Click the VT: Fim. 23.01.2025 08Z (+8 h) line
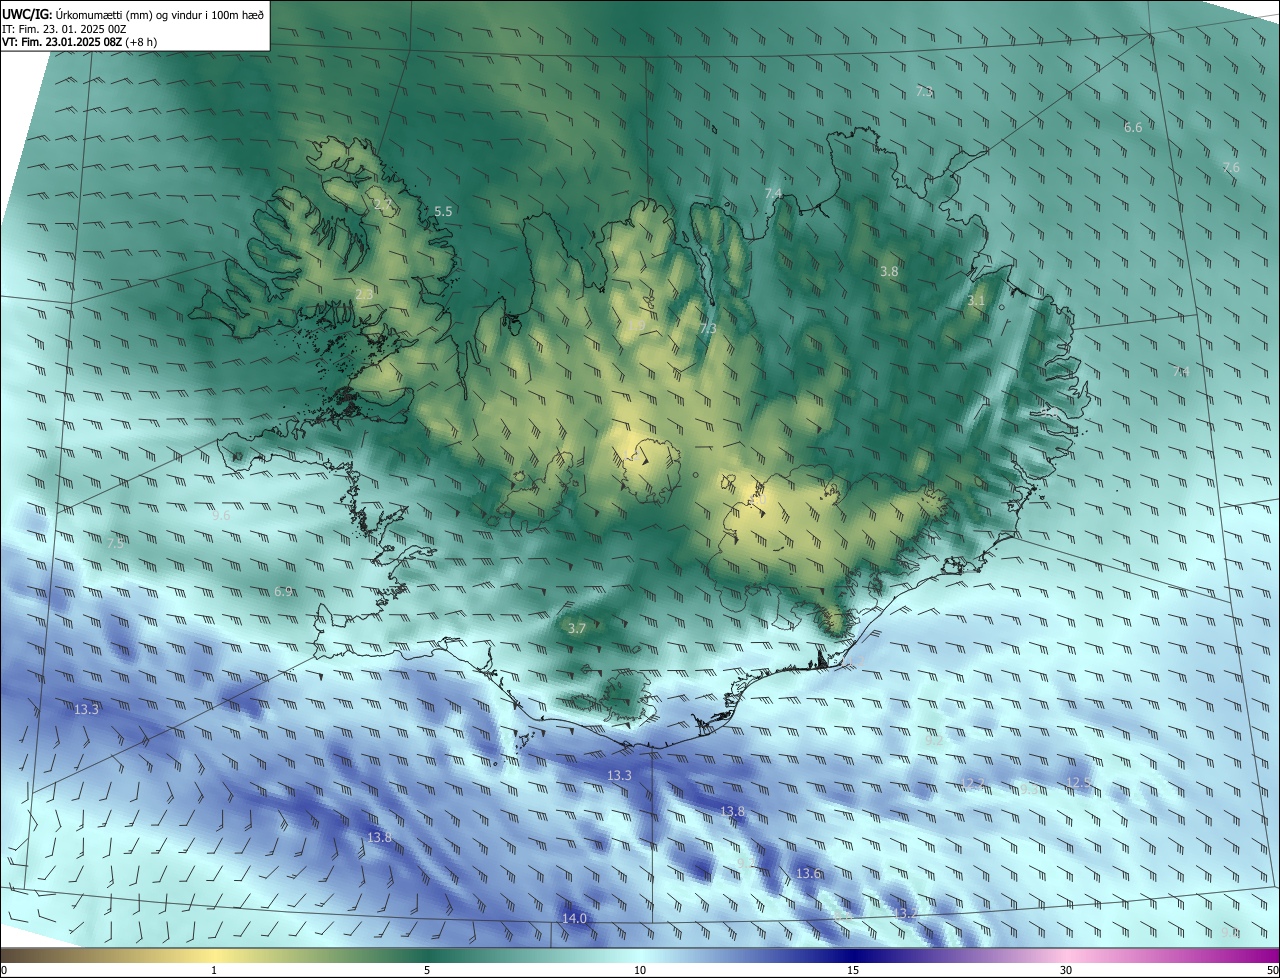Image resolution: width=1280 pixels, height=978 pixels. (x=79, y=42)
